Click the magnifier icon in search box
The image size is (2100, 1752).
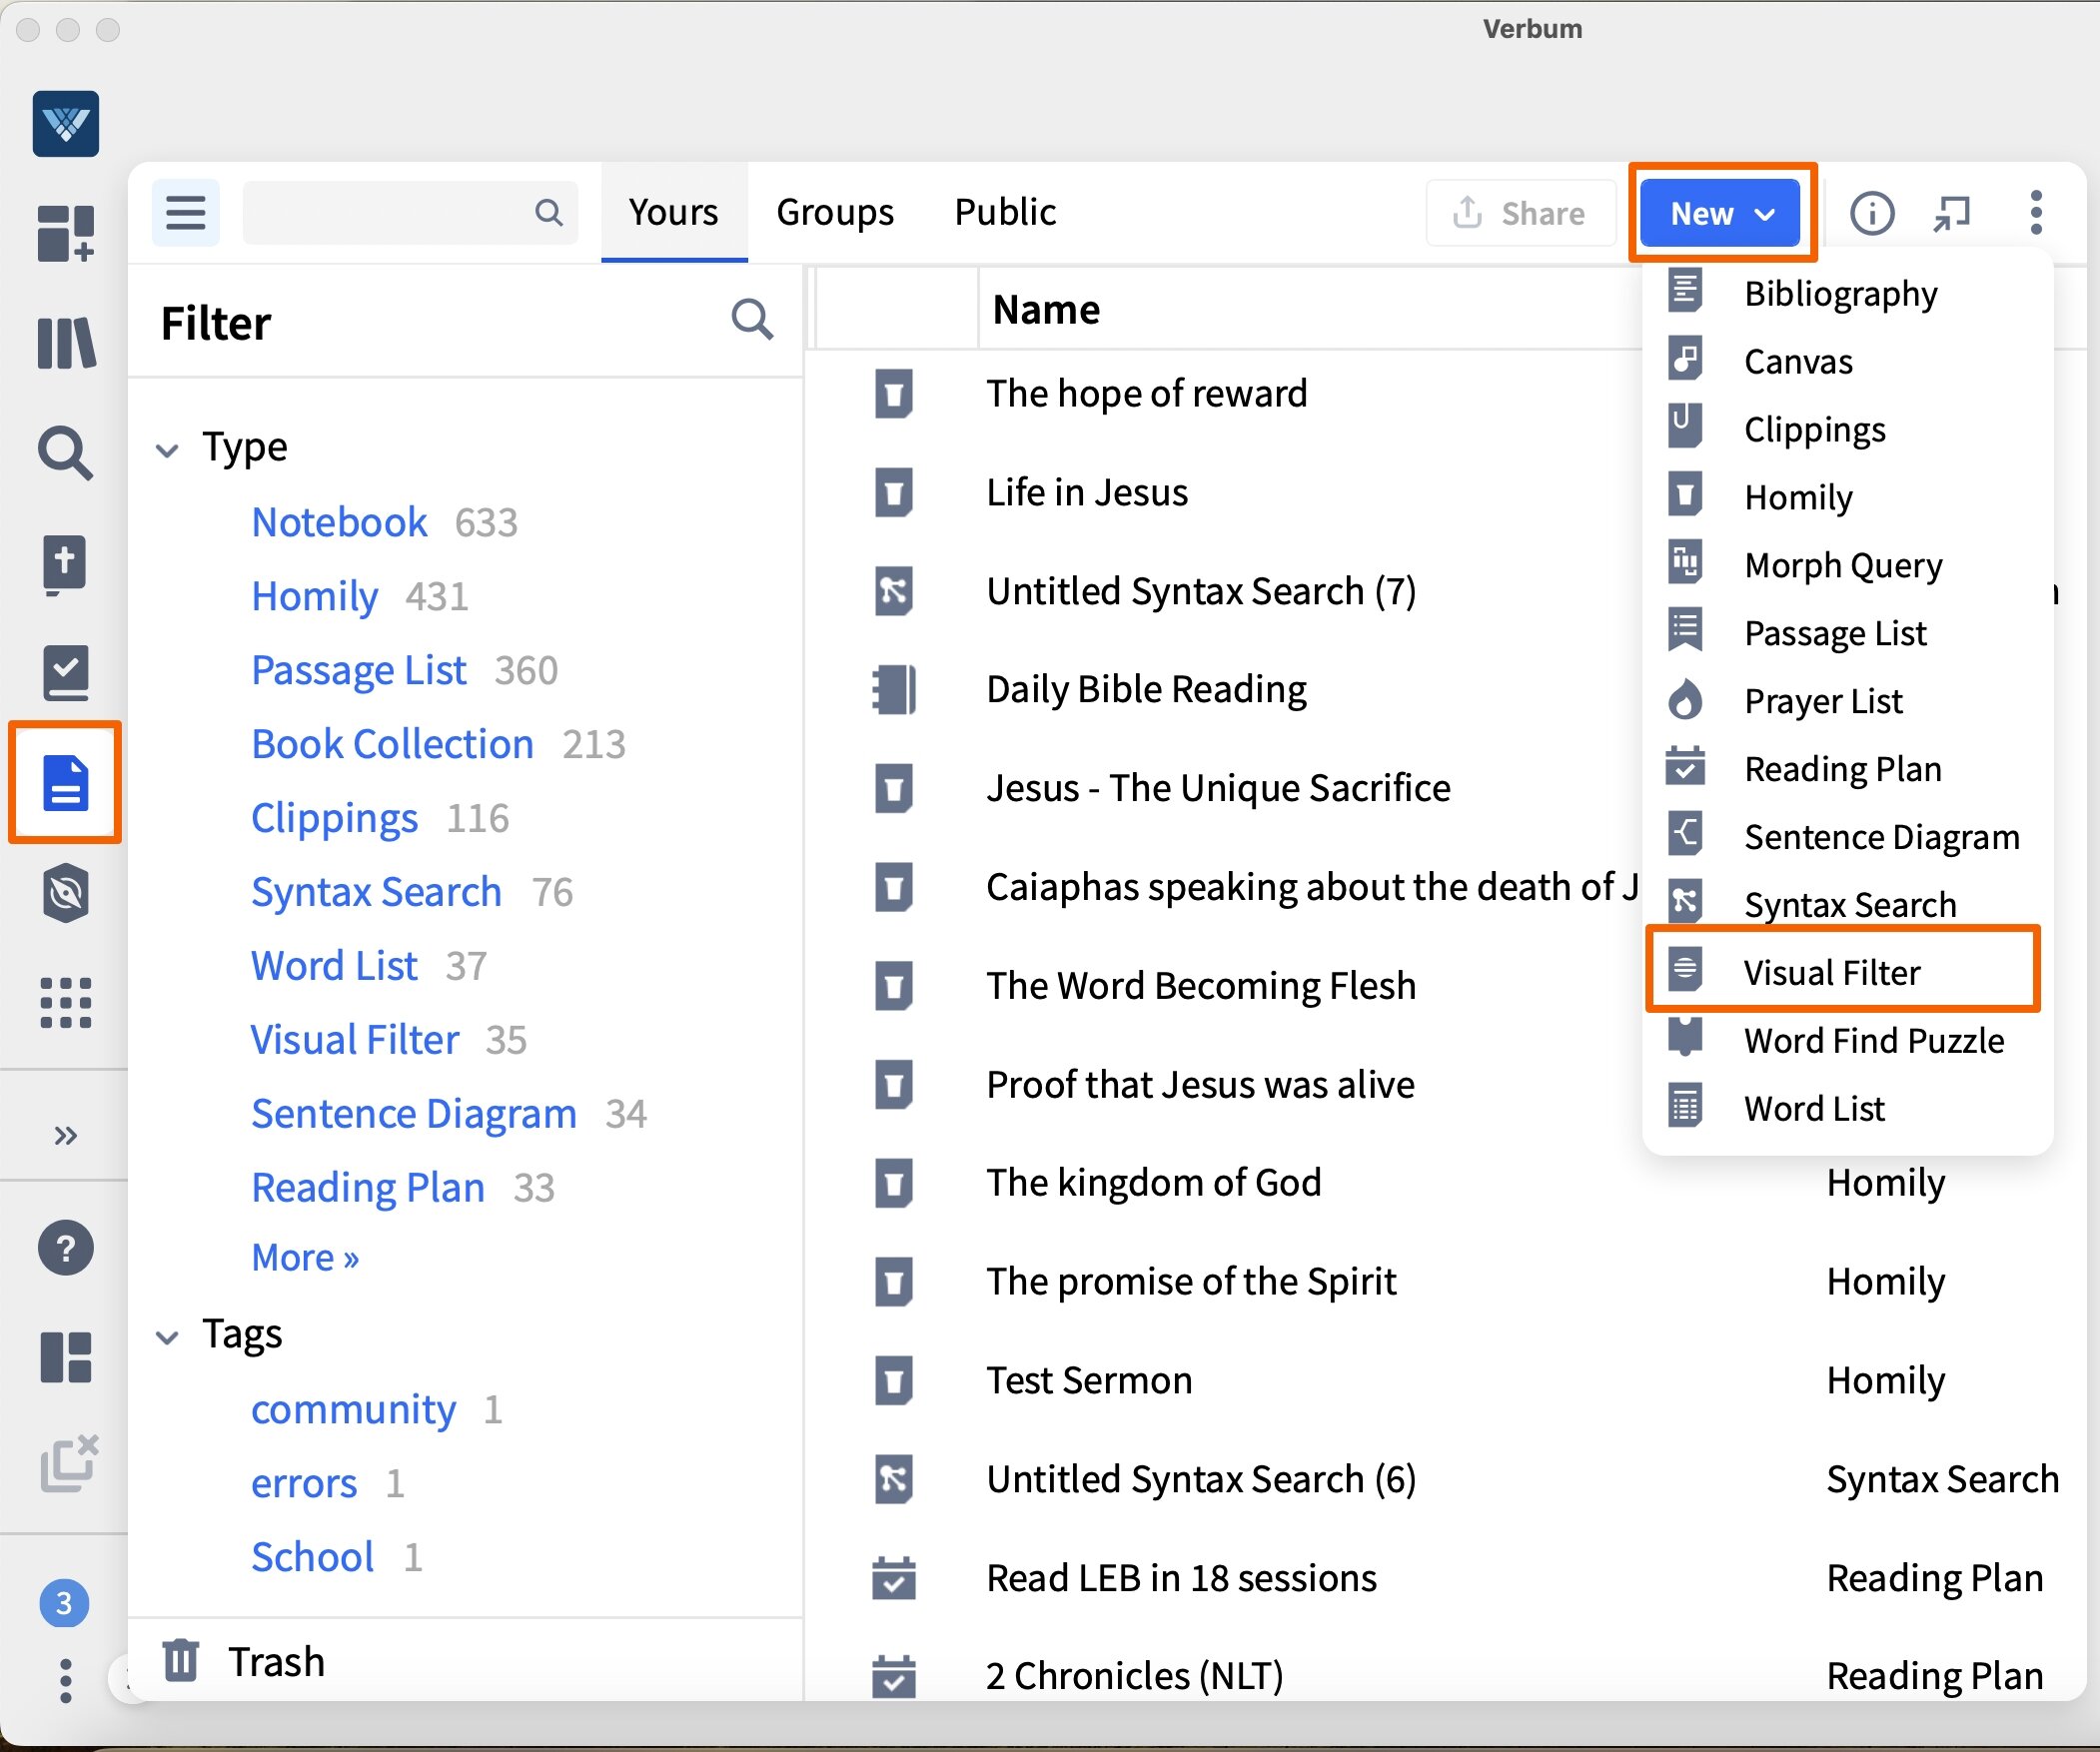pos(549,212)
